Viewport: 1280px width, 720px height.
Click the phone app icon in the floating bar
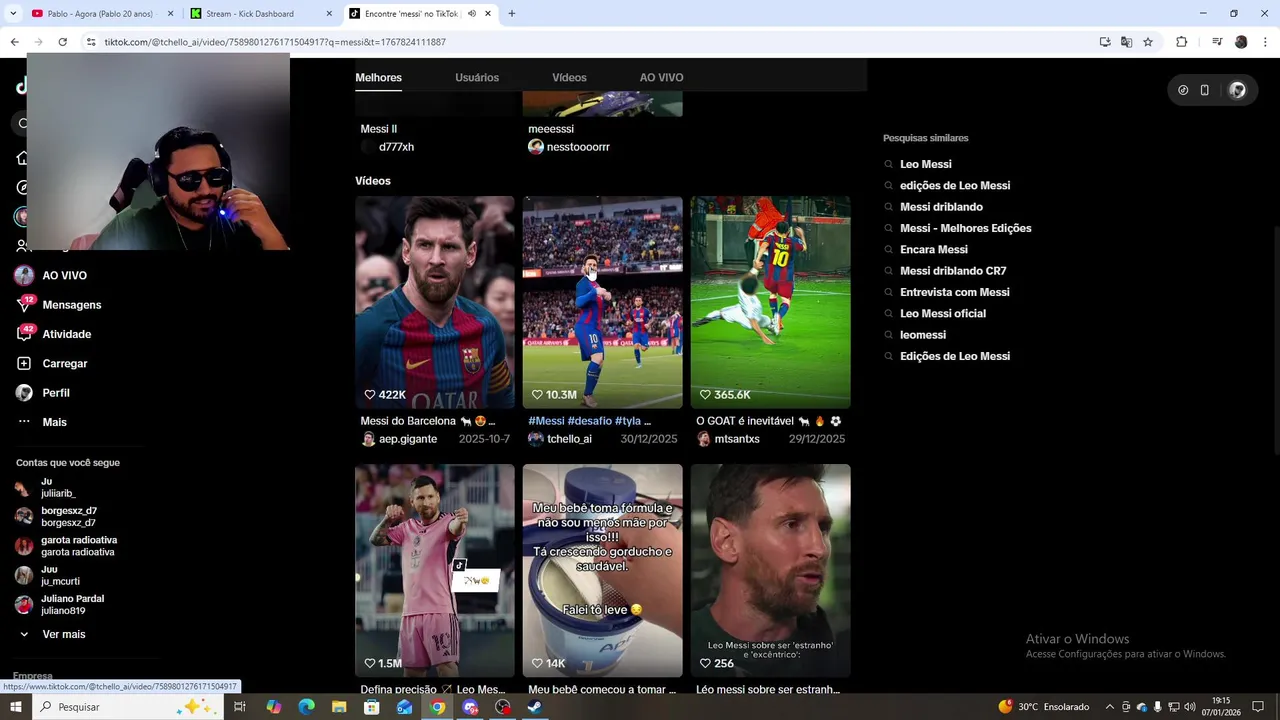click(1205, 90)
